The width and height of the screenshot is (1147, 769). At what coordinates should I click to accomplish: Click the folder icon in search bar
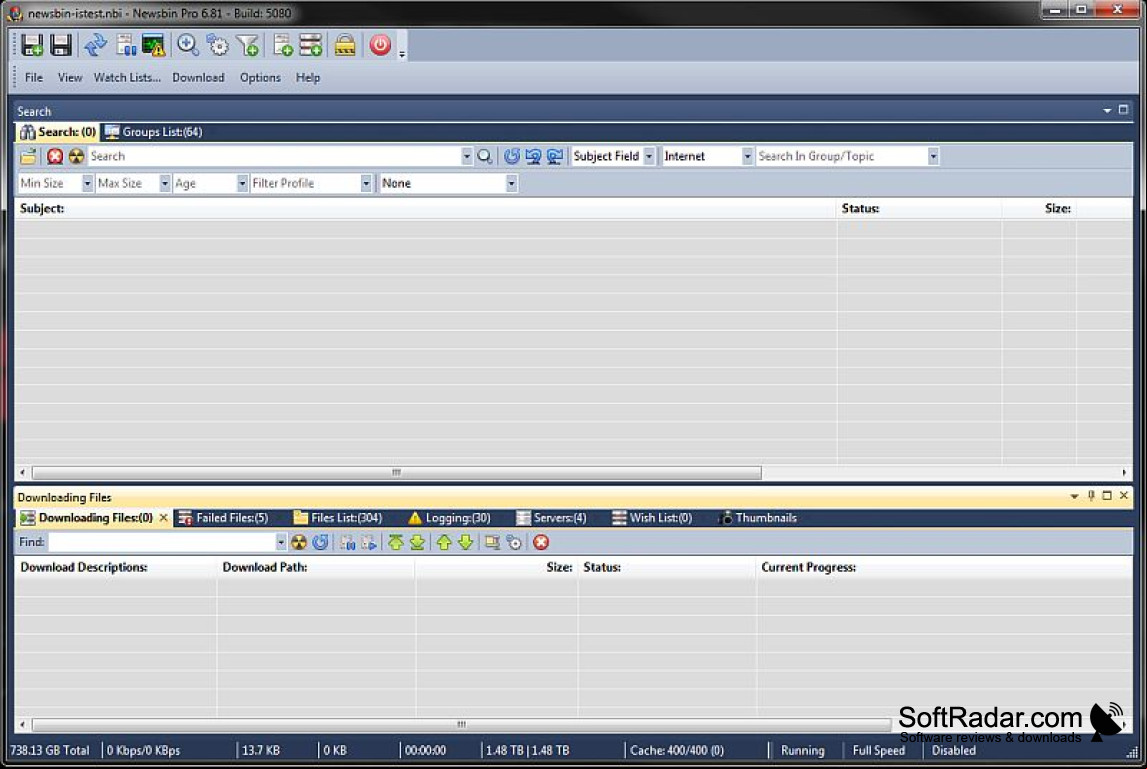[x=29, y=156]
